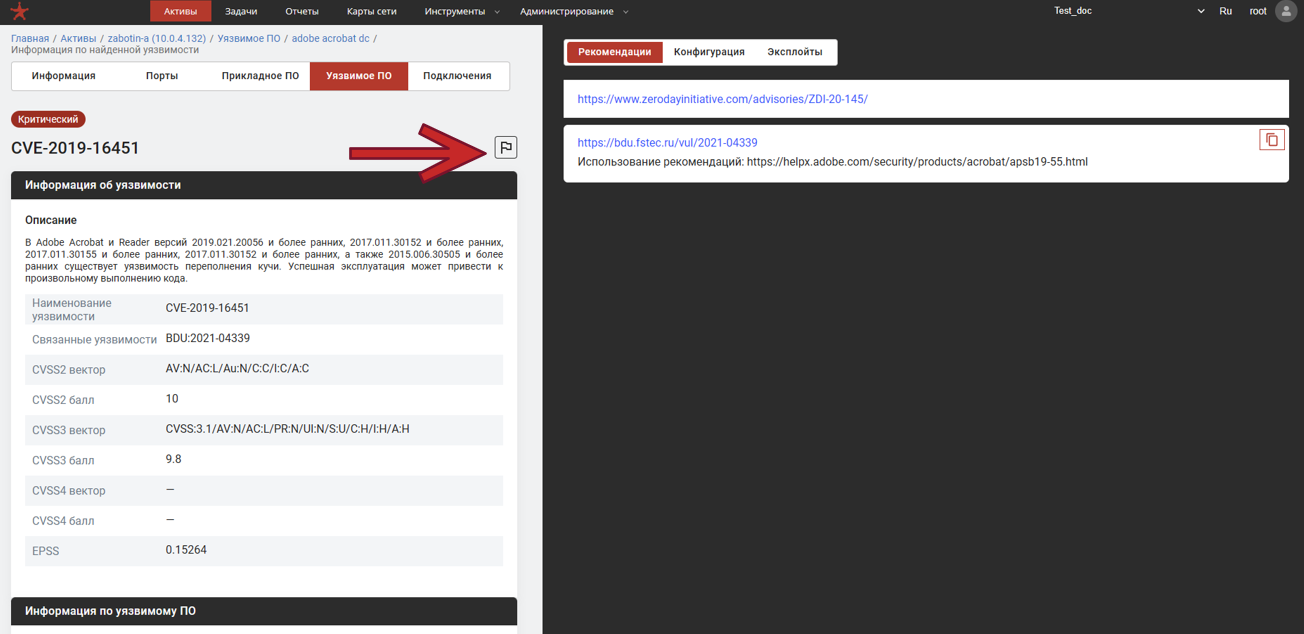Open the bdu.fstec.ru vulnerability link

pyautogui.click(x=667, y=143)
